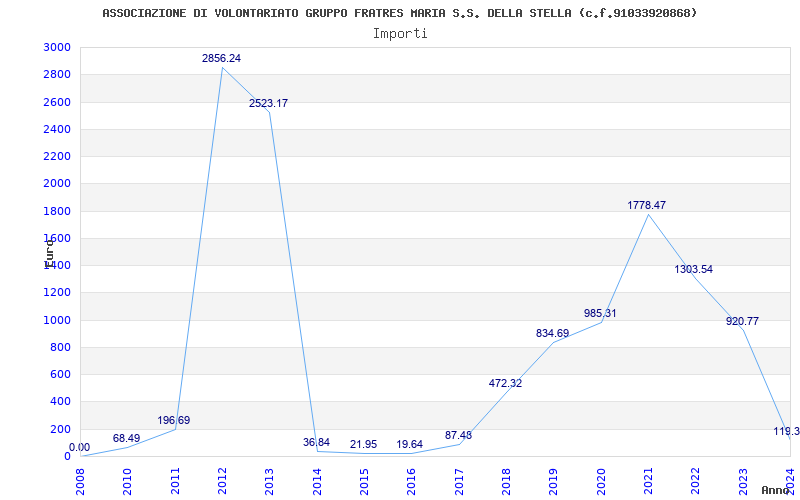
Task: Click the 2015 x-axis year label
Action: coord(364,481)
